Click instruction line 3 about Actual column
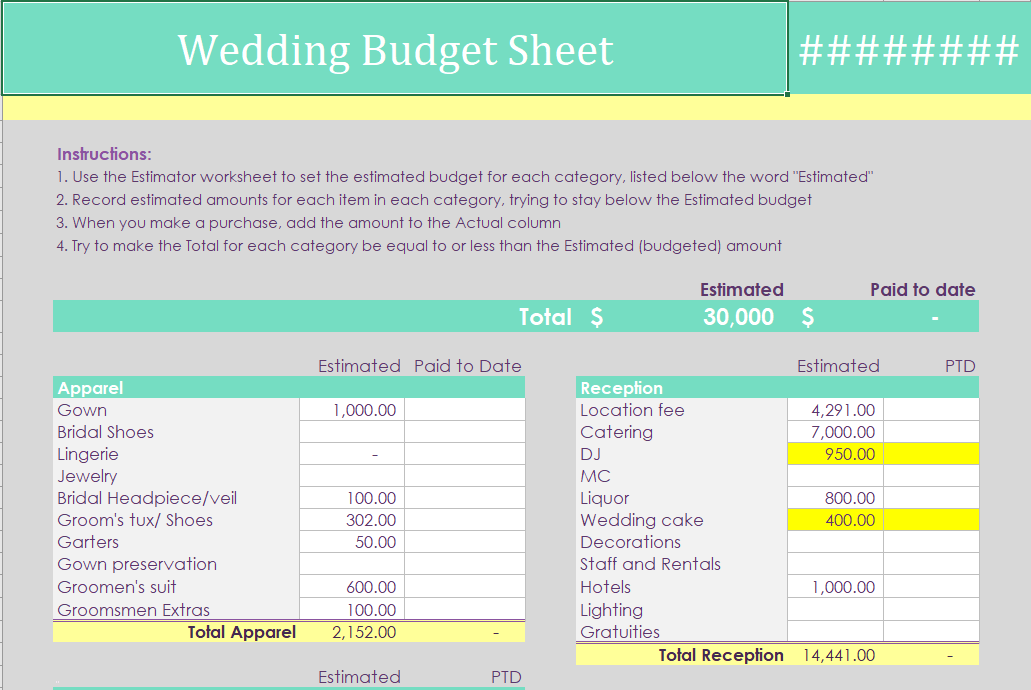The width and height of the screenshot is (1031, 690). click(308, 223)
